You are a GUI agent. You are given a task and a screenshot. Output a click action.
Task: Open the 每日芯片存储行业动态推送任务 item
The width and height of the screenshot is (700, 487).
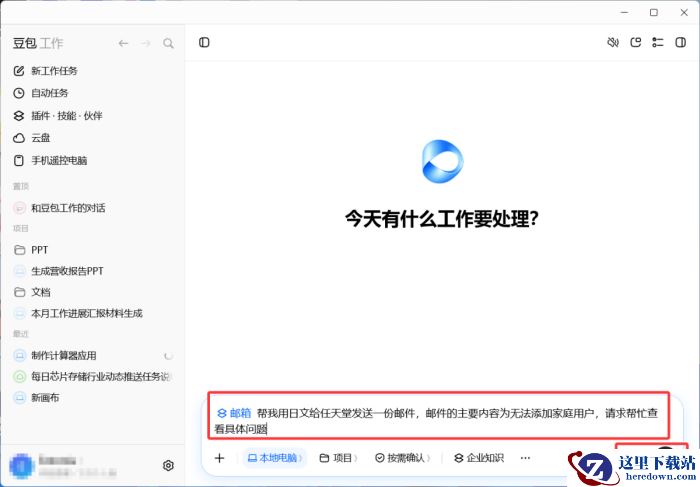click(101, 377)
